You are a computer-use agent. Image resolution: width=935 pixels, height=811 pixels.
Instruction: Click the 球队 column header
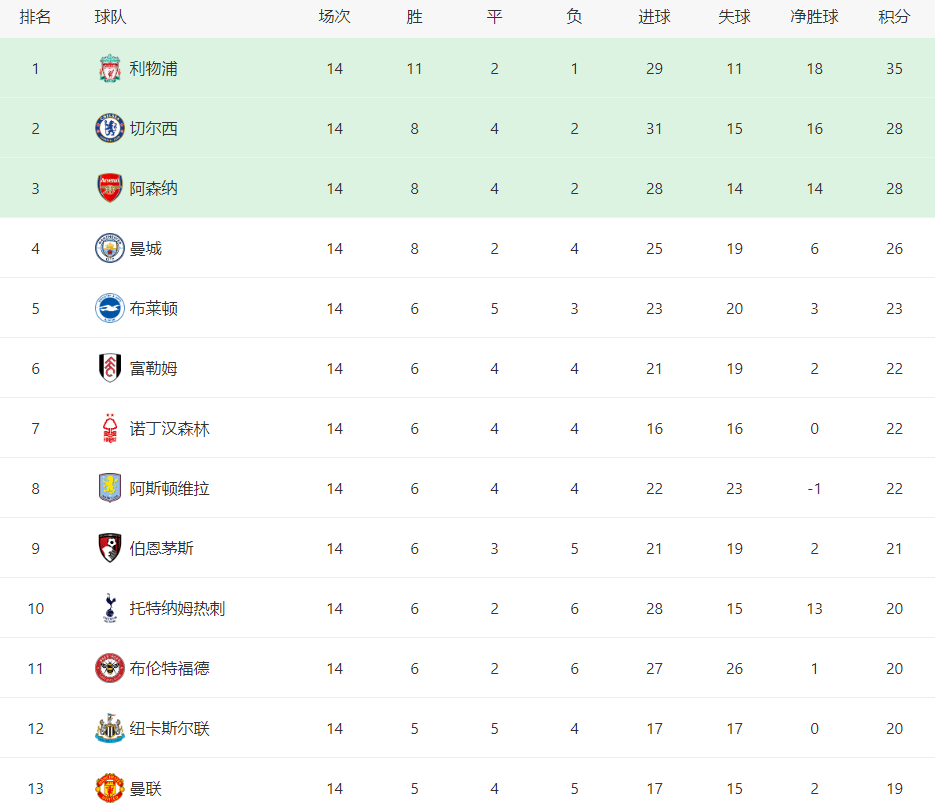110,18
